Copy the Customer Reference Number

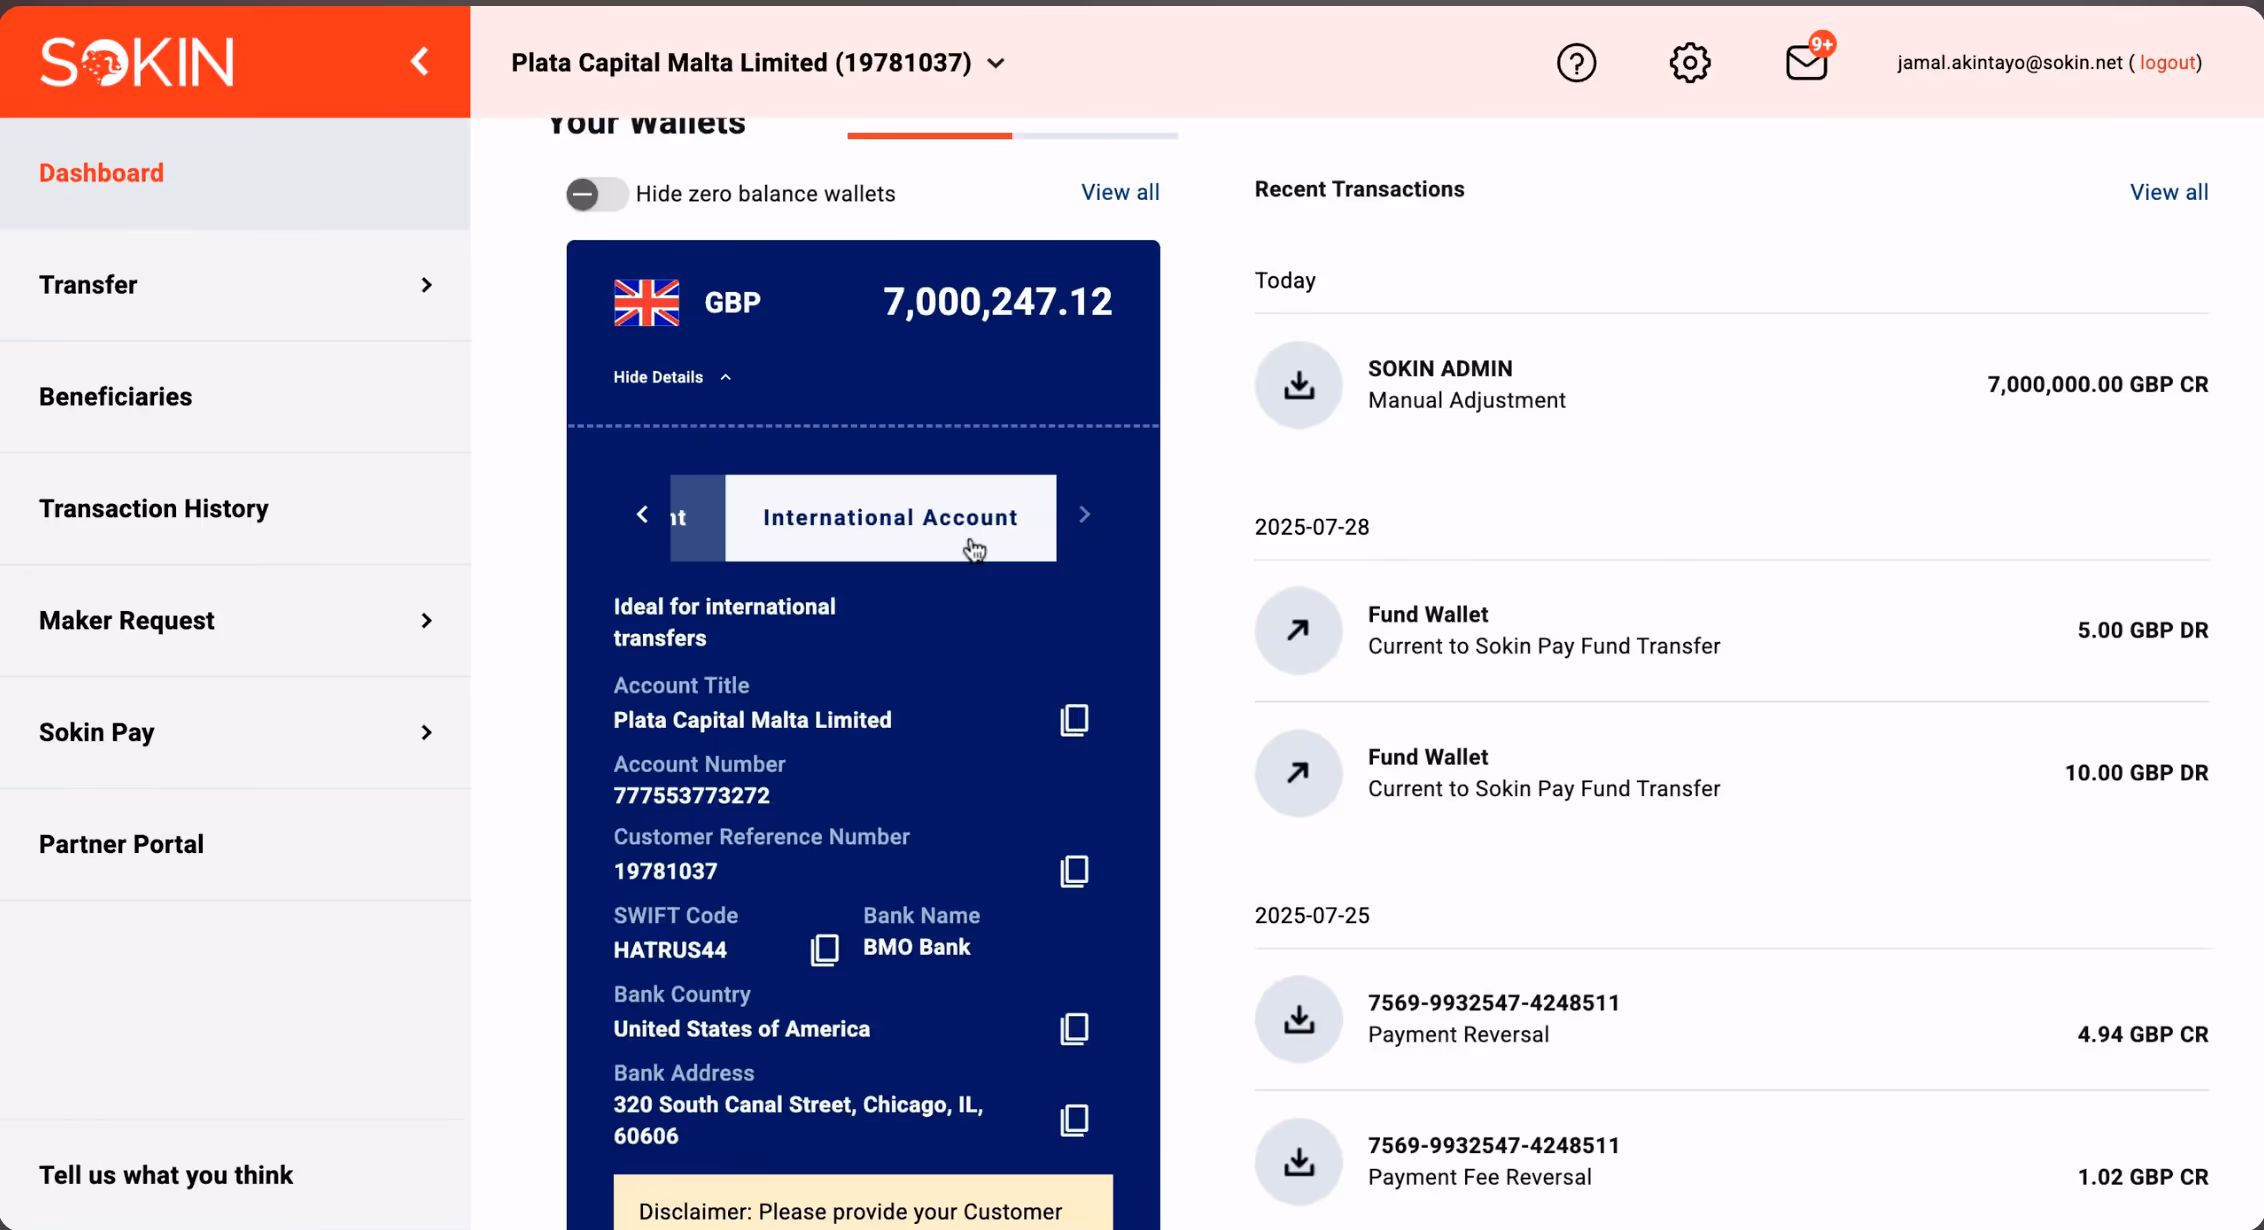pyautogui.click(x=1074, y=871)
